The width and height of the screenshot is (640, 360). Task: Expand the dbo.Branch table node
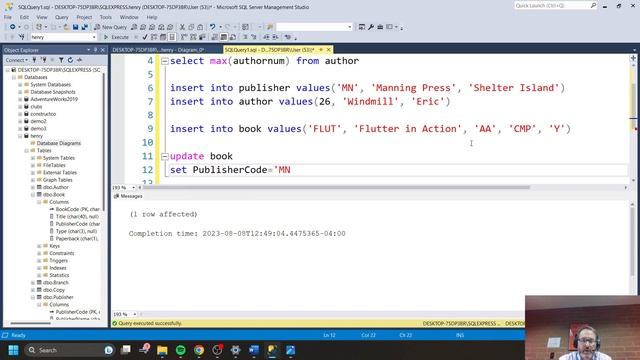coord(33,283)
